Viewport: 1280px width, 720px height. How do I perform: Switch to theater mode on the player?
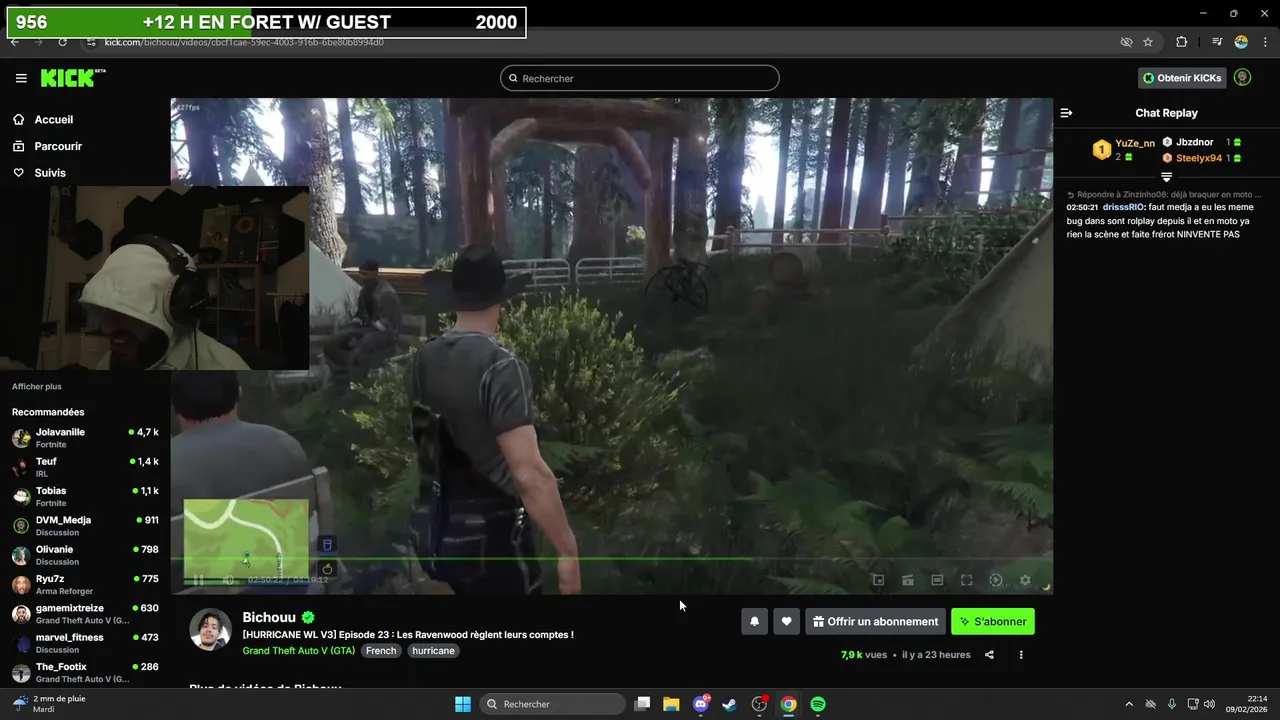(x=937, y=580)
